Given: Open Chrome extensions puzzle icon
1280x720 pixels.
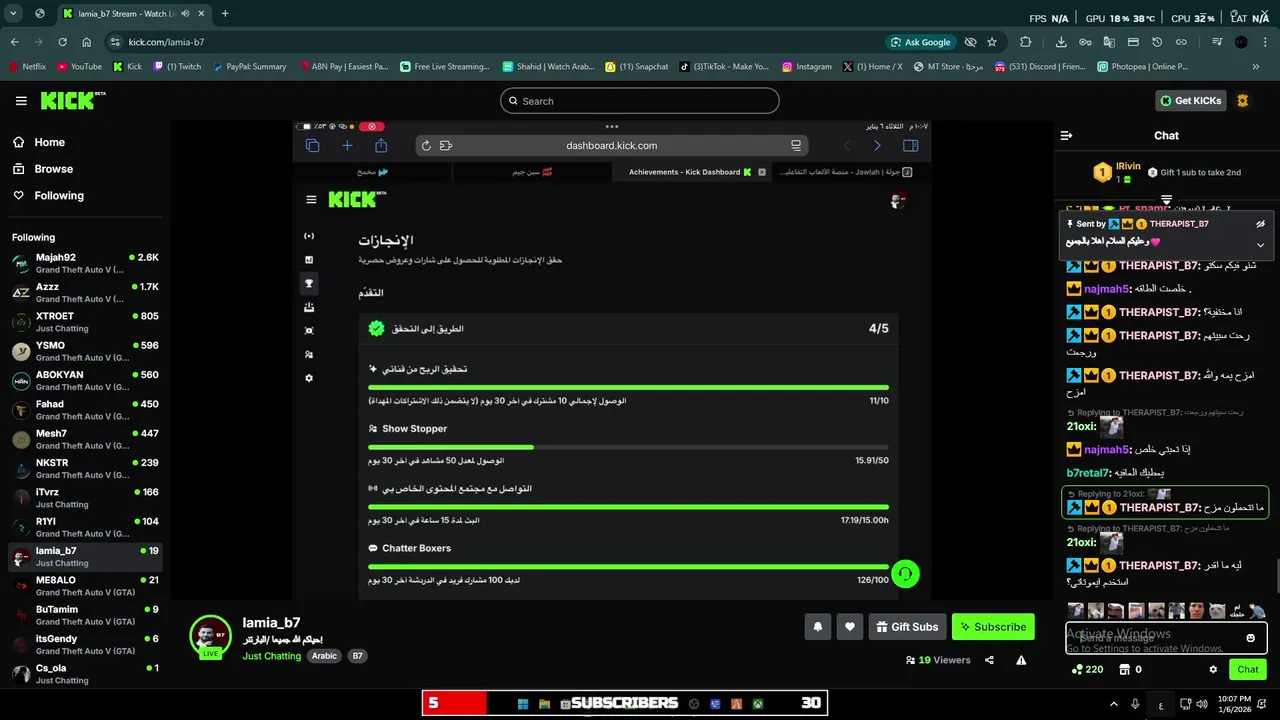Looking at the screenshot, I should (x=1025, y=42).
